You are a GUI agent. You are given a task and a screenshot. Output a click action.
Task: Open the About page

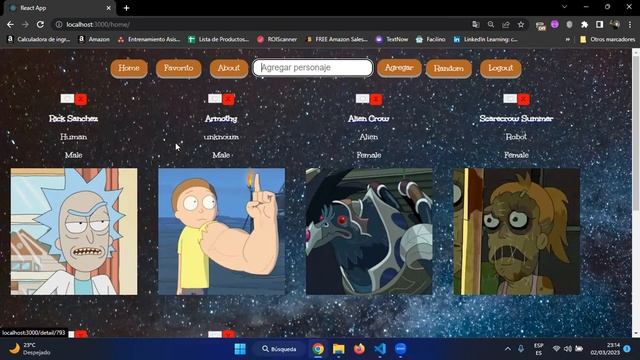229,68
